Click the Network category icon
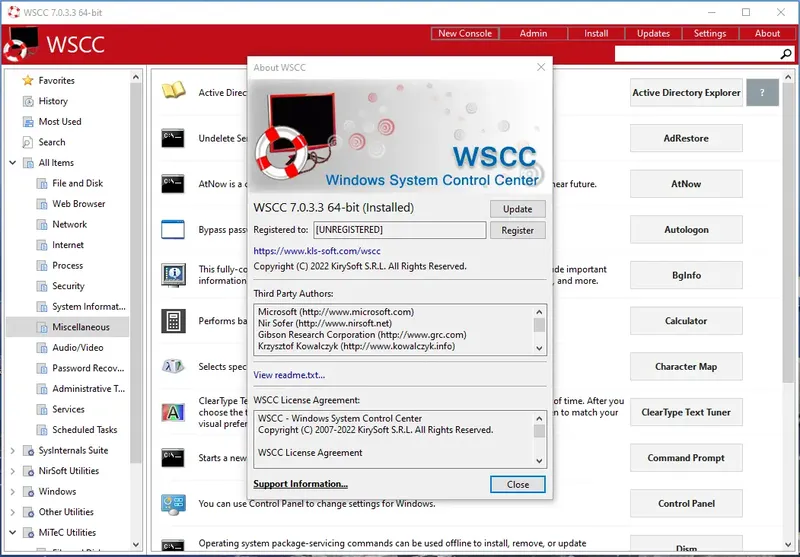 (42, 224)
